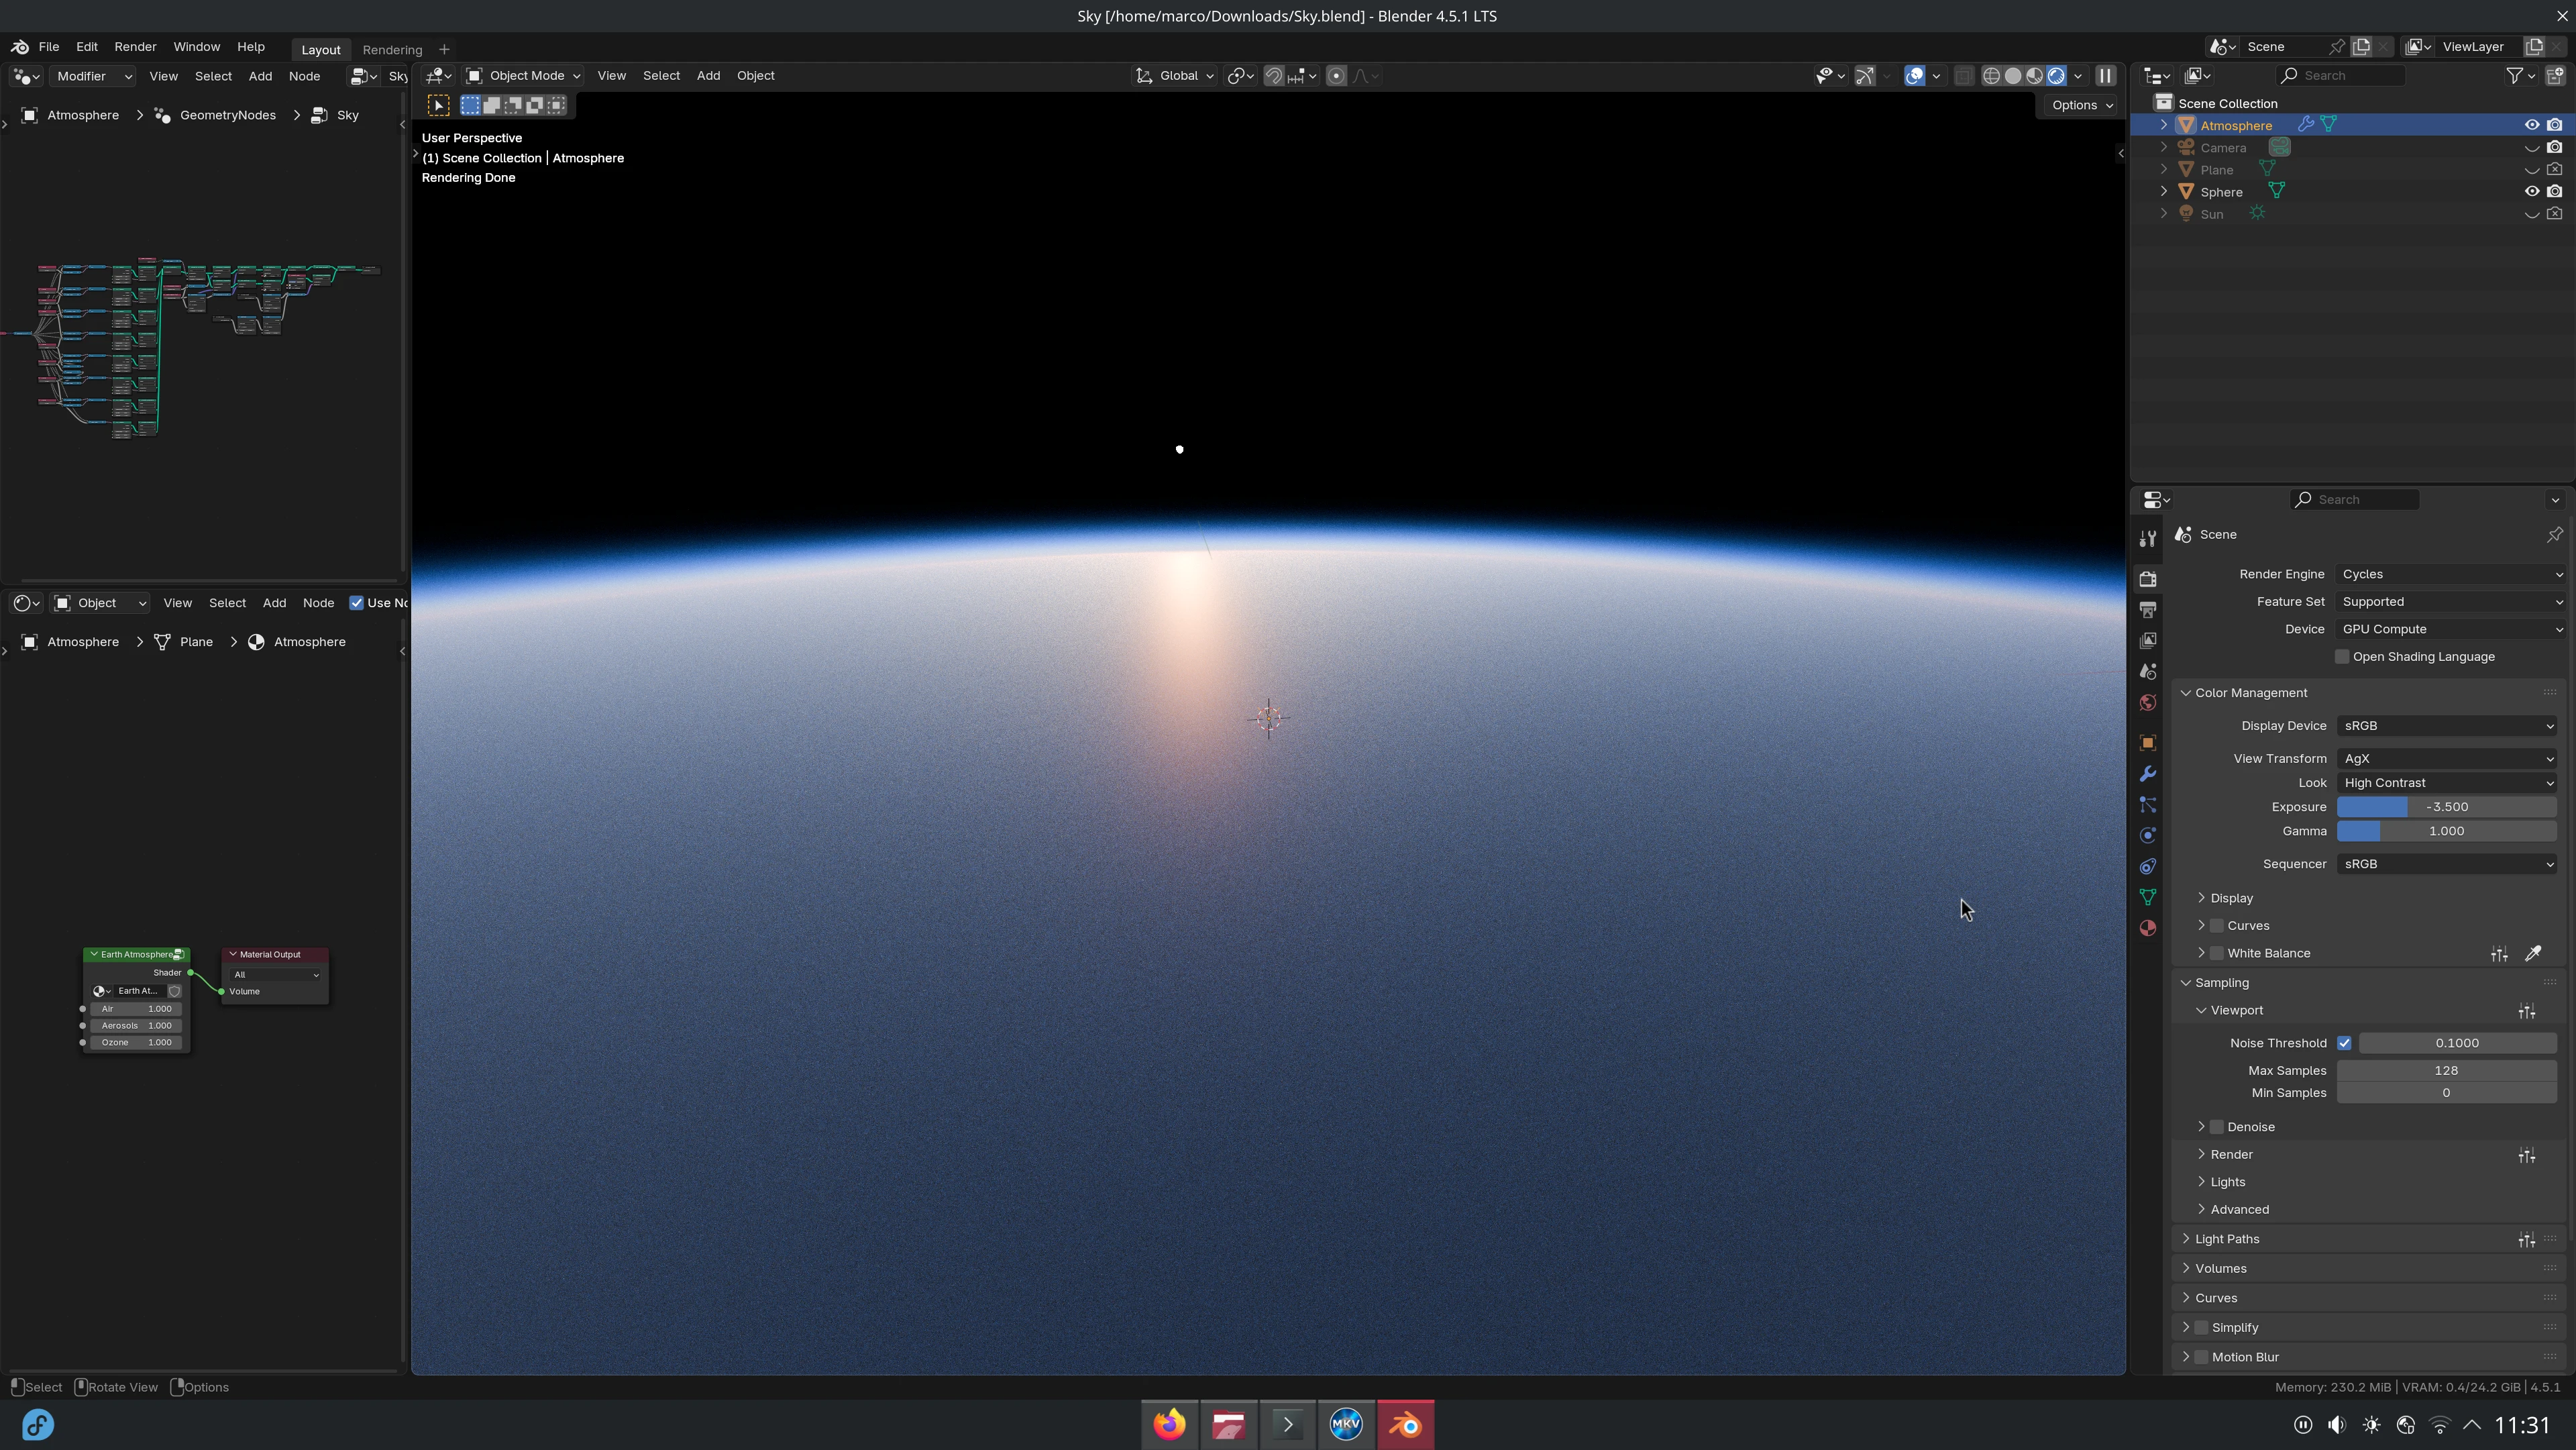Toggle the Use Nodes checkbox

[x=356, y=603]
